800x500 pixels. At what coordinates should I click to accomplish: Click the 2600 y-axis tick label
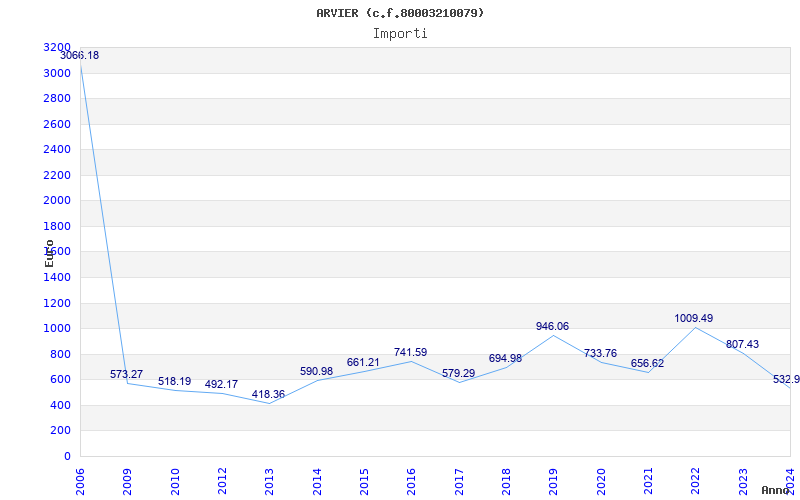pyautogui.click(x=57, y=124)
